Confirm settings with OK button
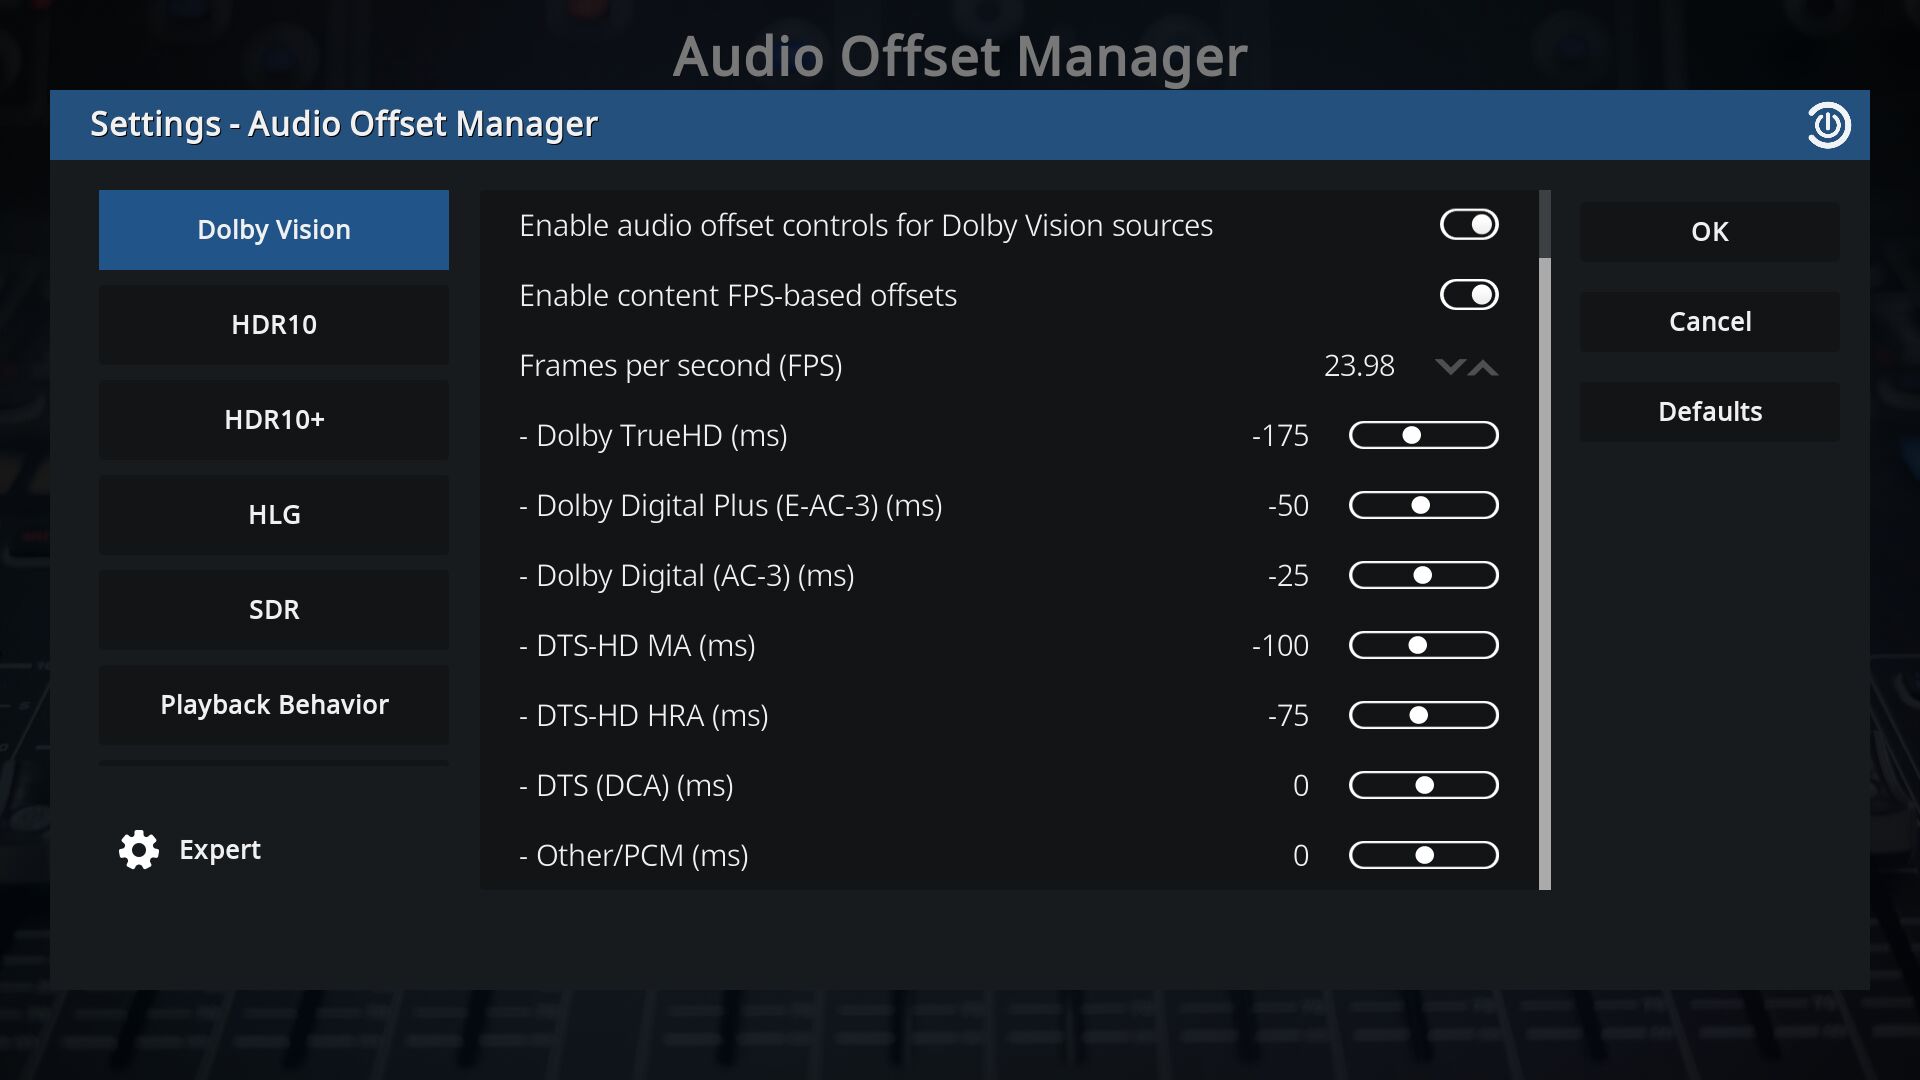The width and height of the screenshot is (1920, 1080). coord(1710,232)
